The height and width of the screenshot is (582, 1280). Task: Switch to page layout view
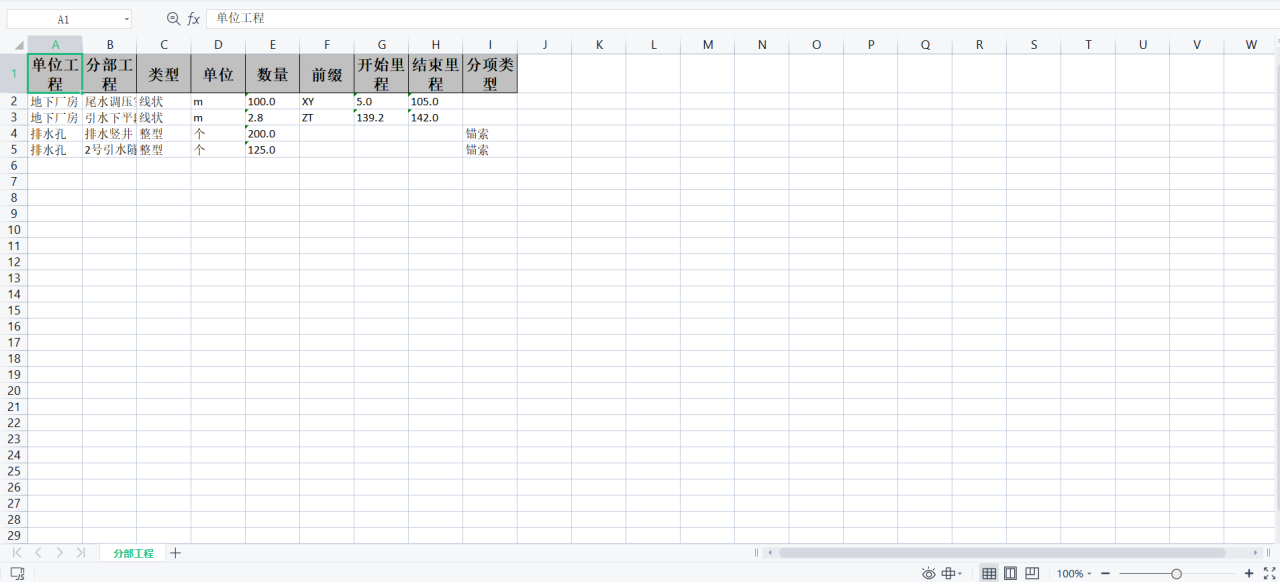pyautogui.click(x=1010, y=573)
